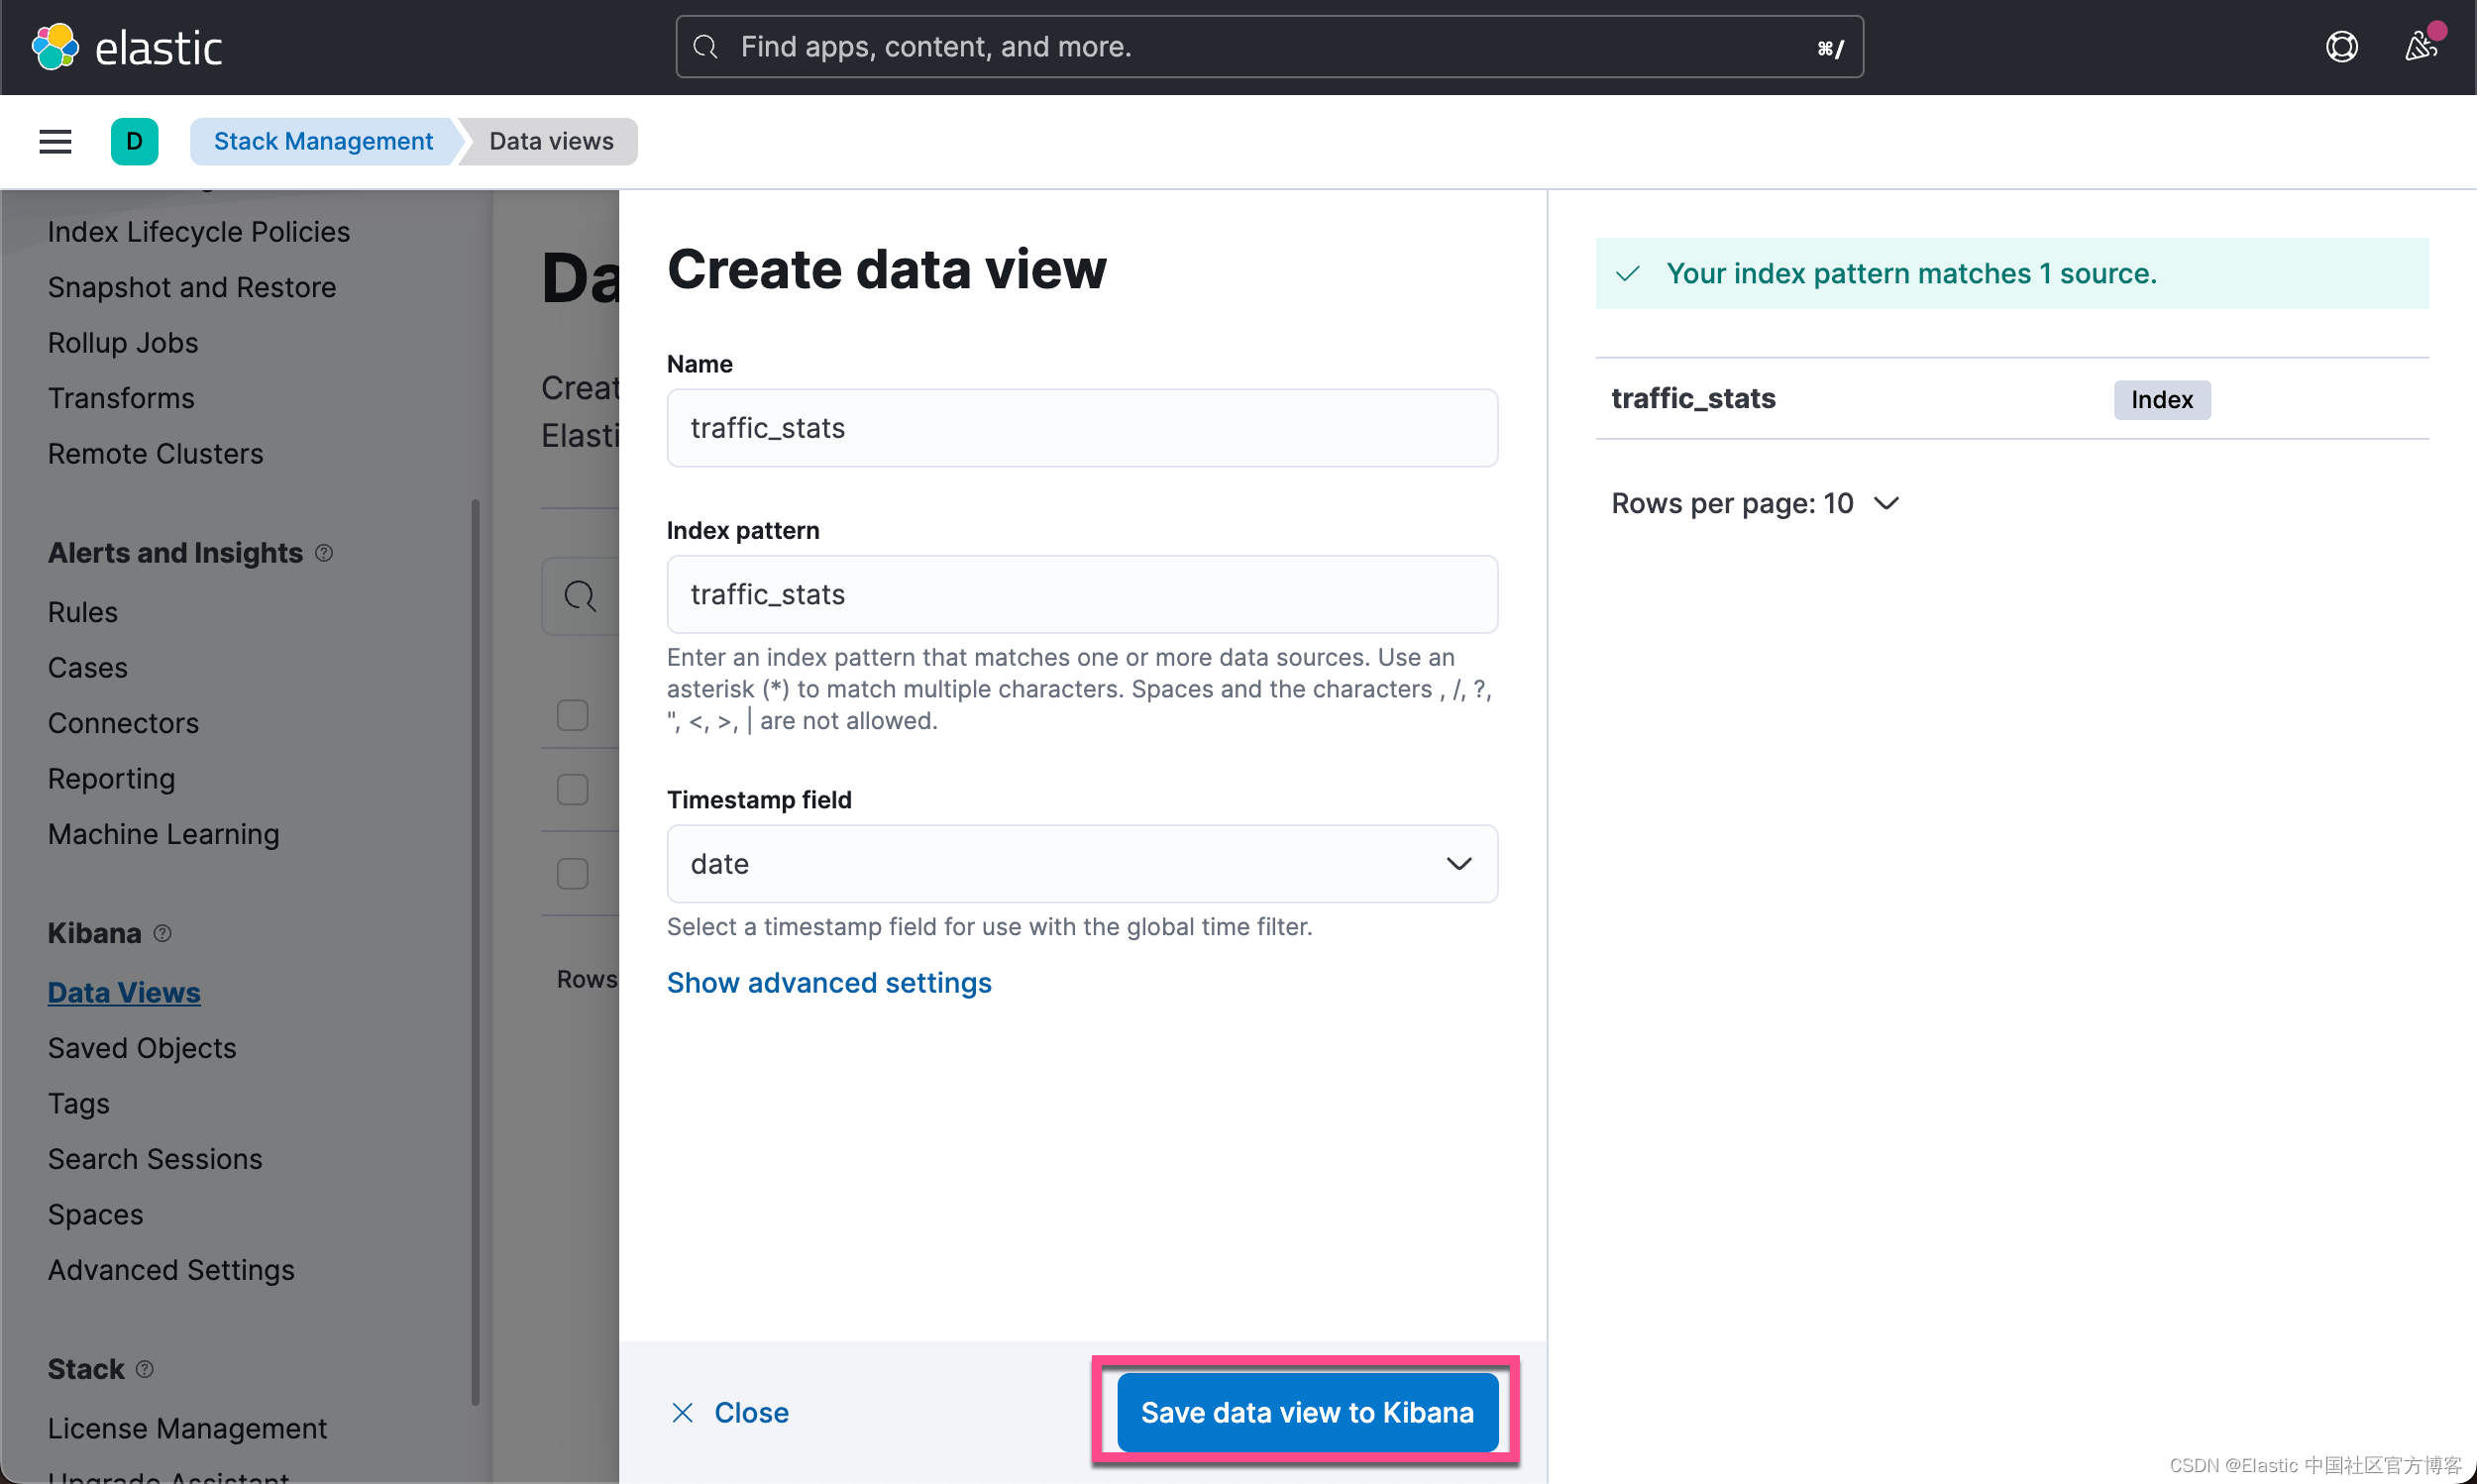Click the magnifier icon in the global search bar
This screenshot has height=1484, width=2477.
tap(707, 46)
